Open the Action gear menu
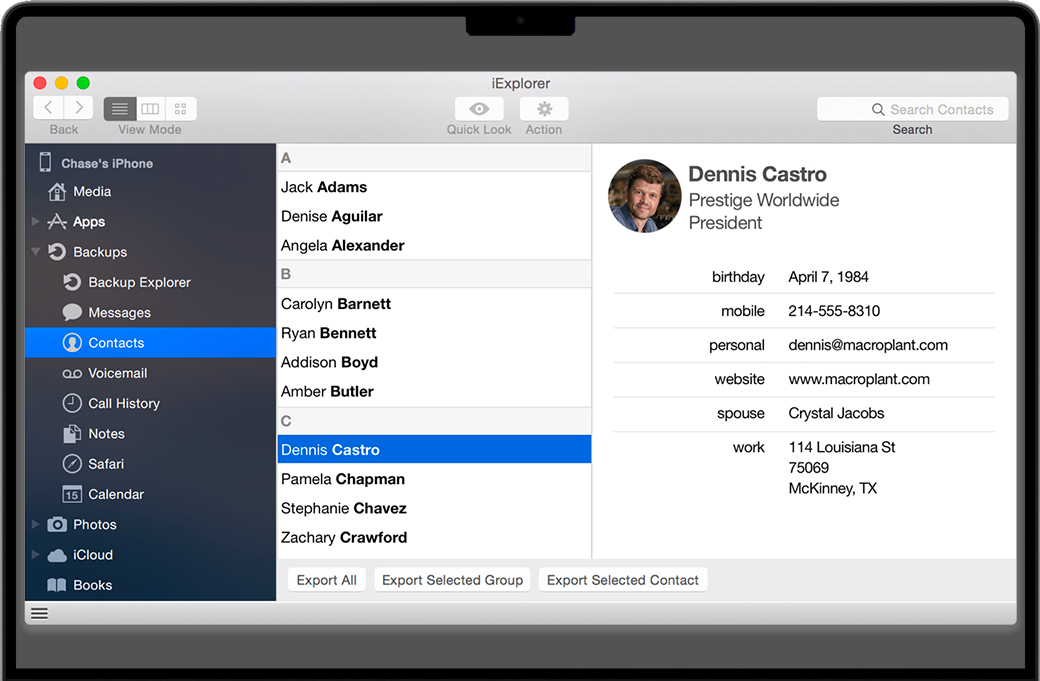This screenshot has width=1040, height=681. click(x=544, y=109)
